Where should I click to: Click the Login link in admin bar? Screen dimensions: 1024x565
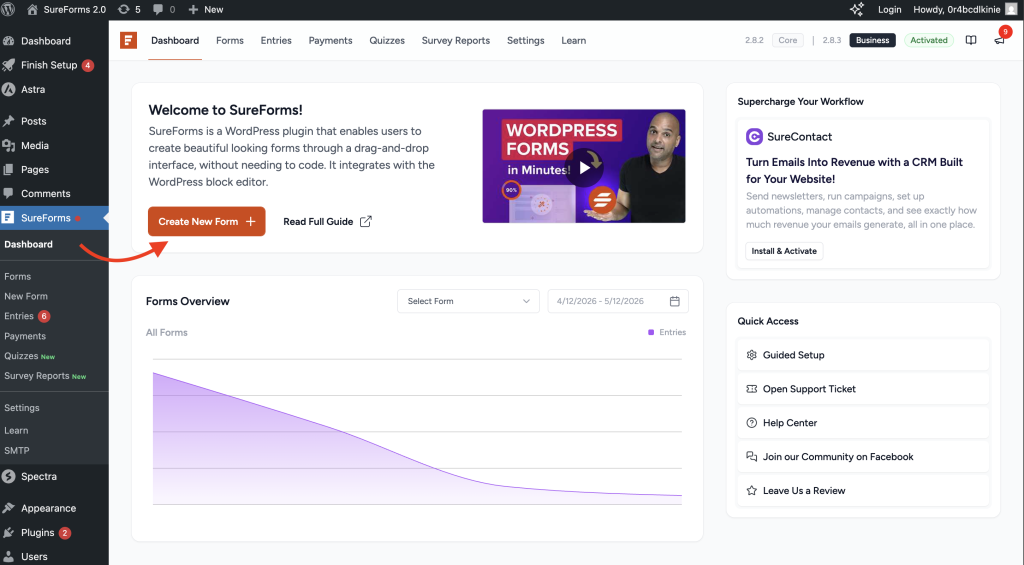point(889,9)
